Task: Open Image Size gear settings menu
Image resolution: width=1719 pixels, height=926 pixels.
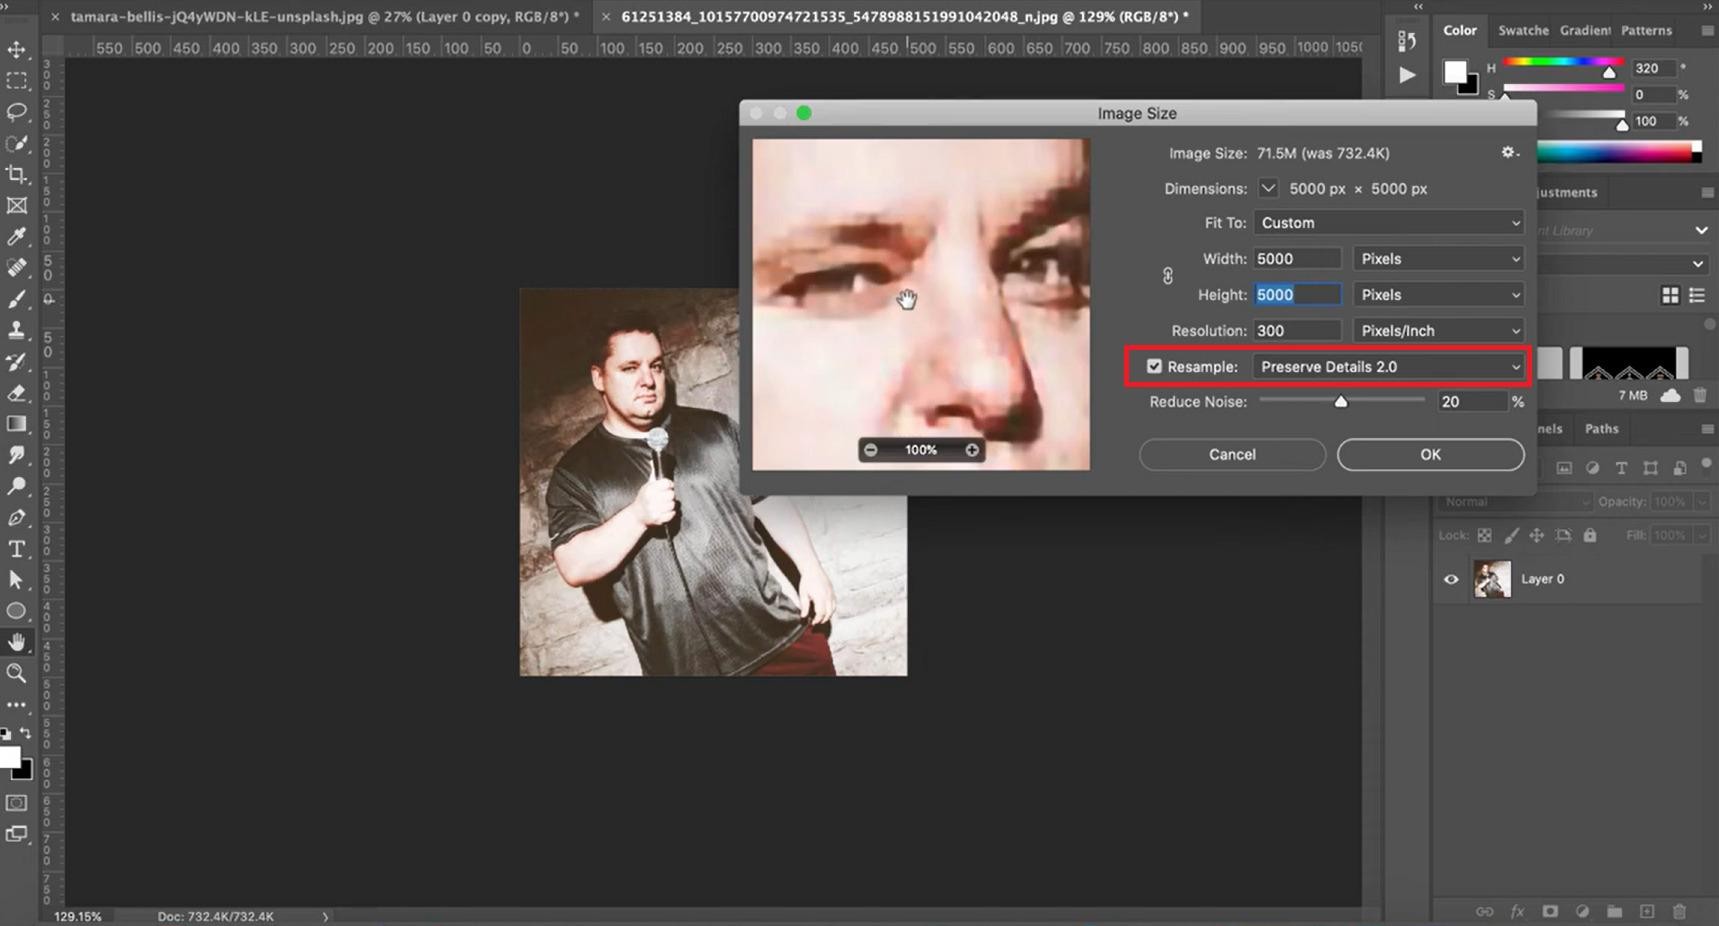Action: tap(1509, 152)
